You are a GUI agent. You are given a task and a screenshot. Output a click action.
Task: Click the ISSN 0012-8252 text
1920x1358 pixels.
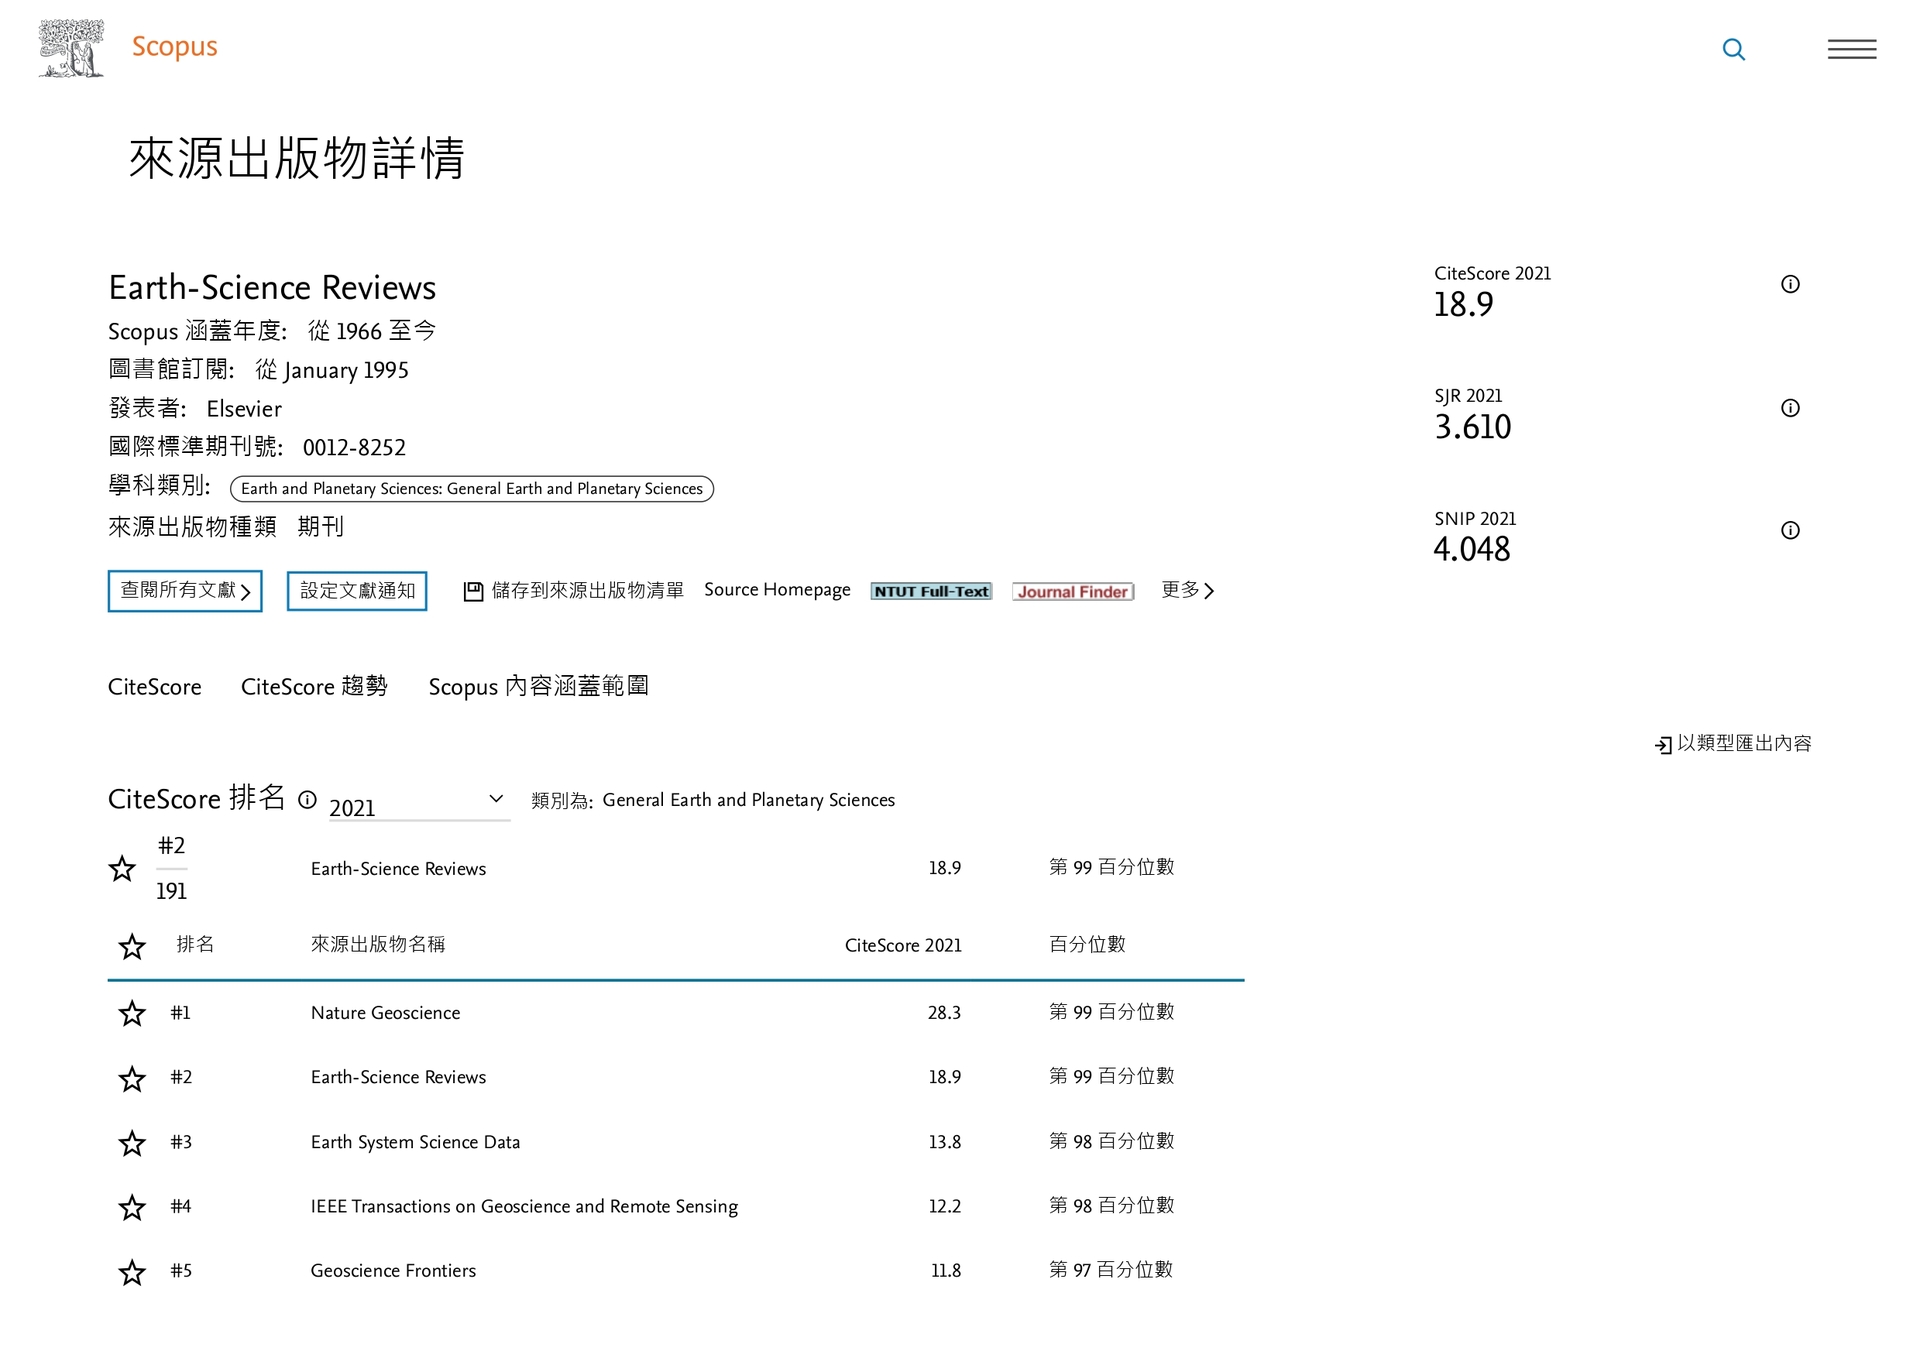[354, 448]
